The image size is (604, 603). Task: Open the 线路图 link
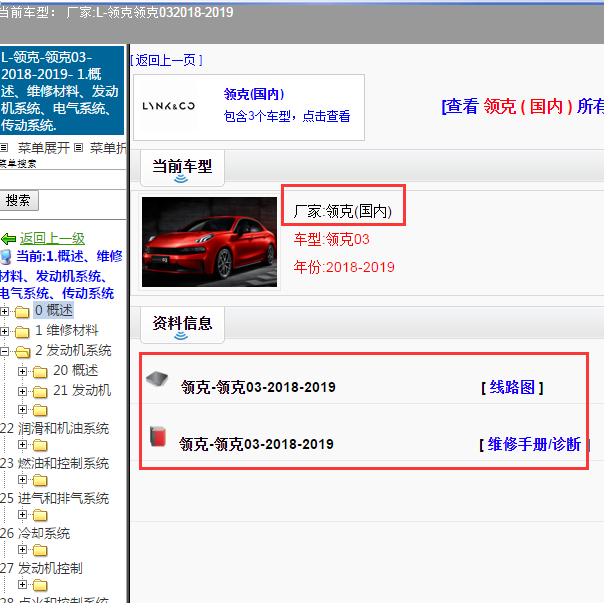pos(512,387)
